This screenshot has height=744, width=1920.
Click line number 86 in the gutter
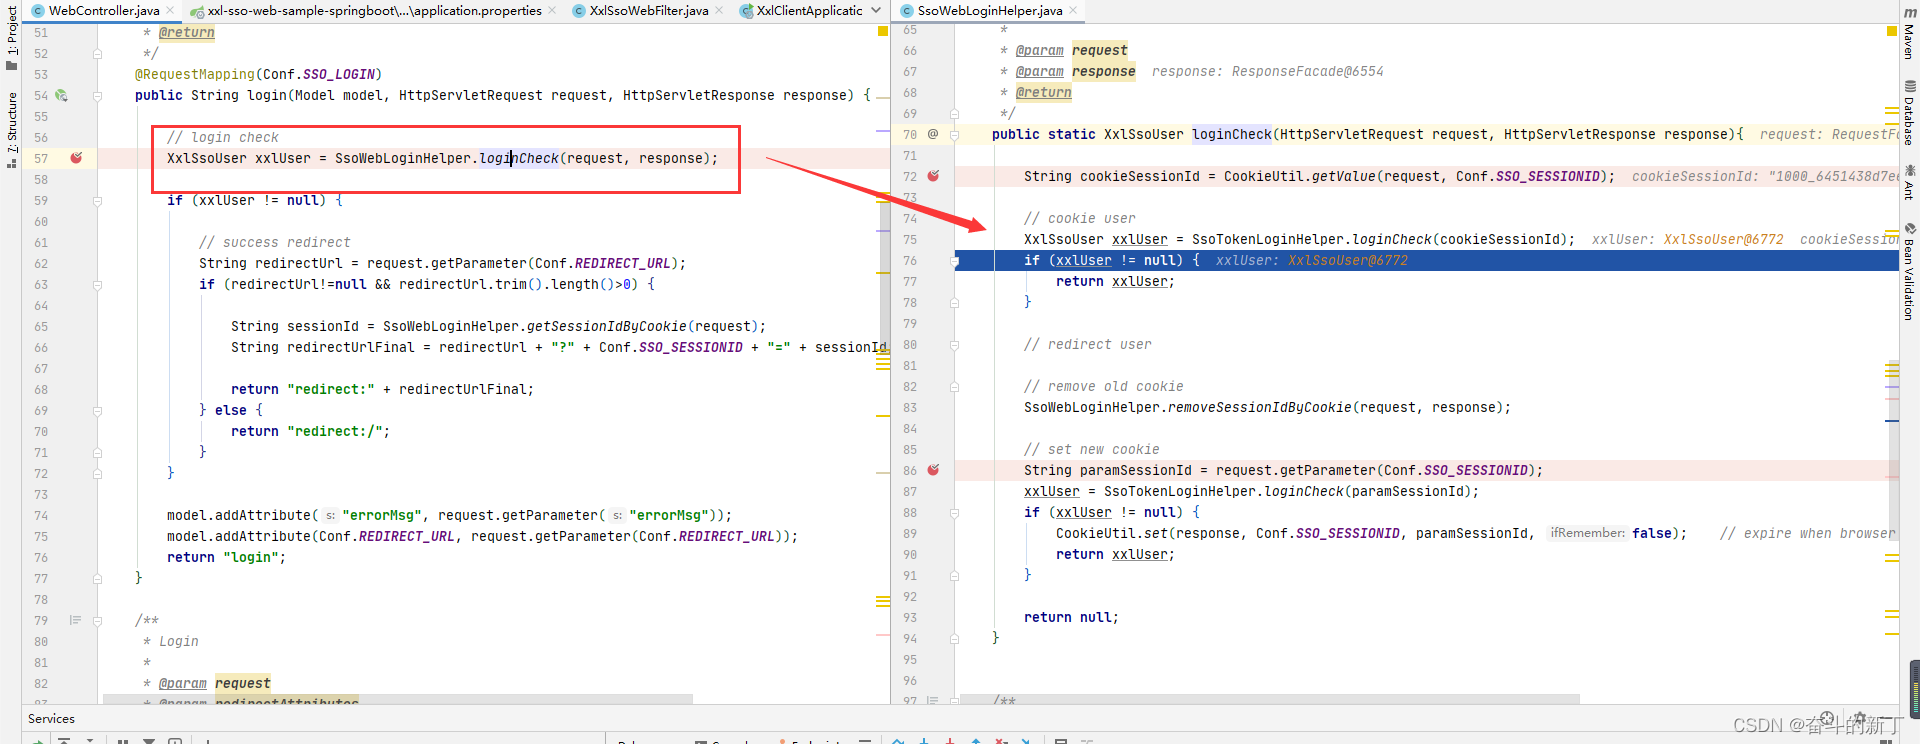point(910,470)
